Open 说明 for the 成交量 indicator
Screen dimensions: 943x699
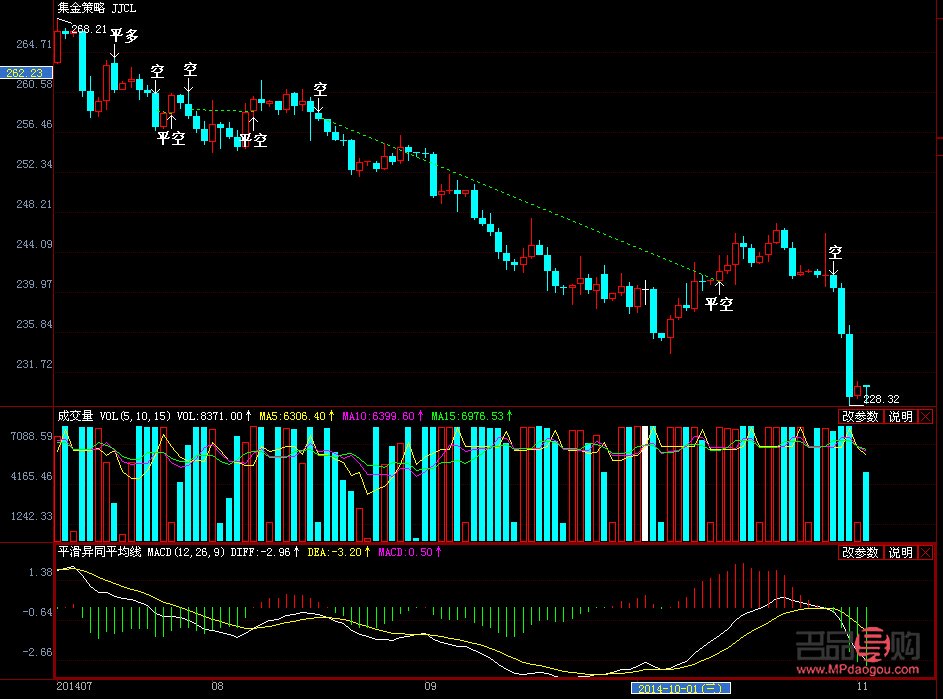click(x=900, y=416)
